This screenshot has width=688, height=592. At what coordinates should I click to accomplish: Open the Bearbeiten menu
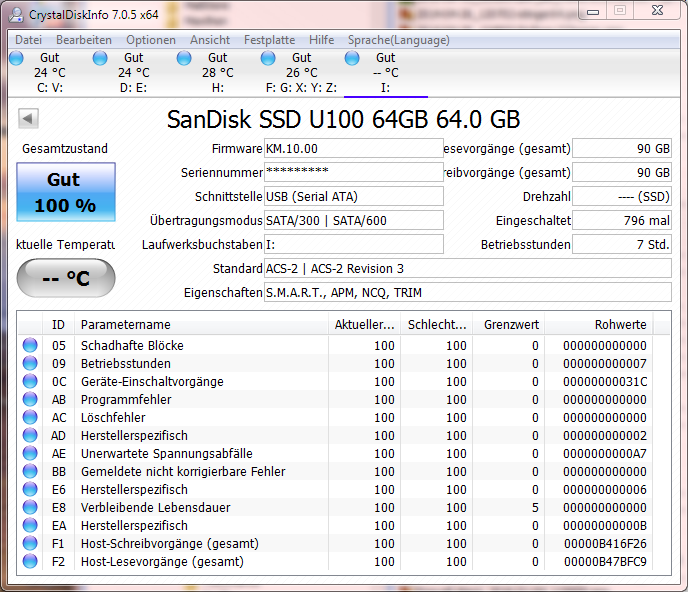[84, 40]
